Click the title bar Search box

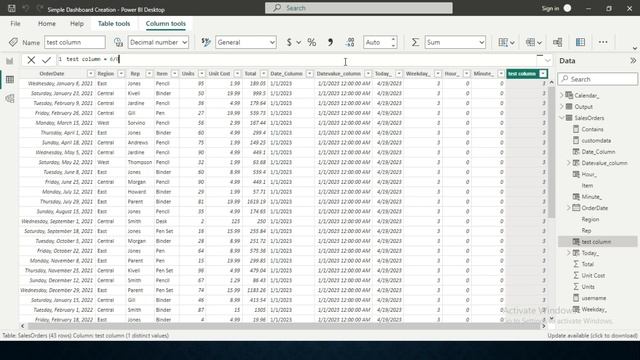[x=359, y=8]
